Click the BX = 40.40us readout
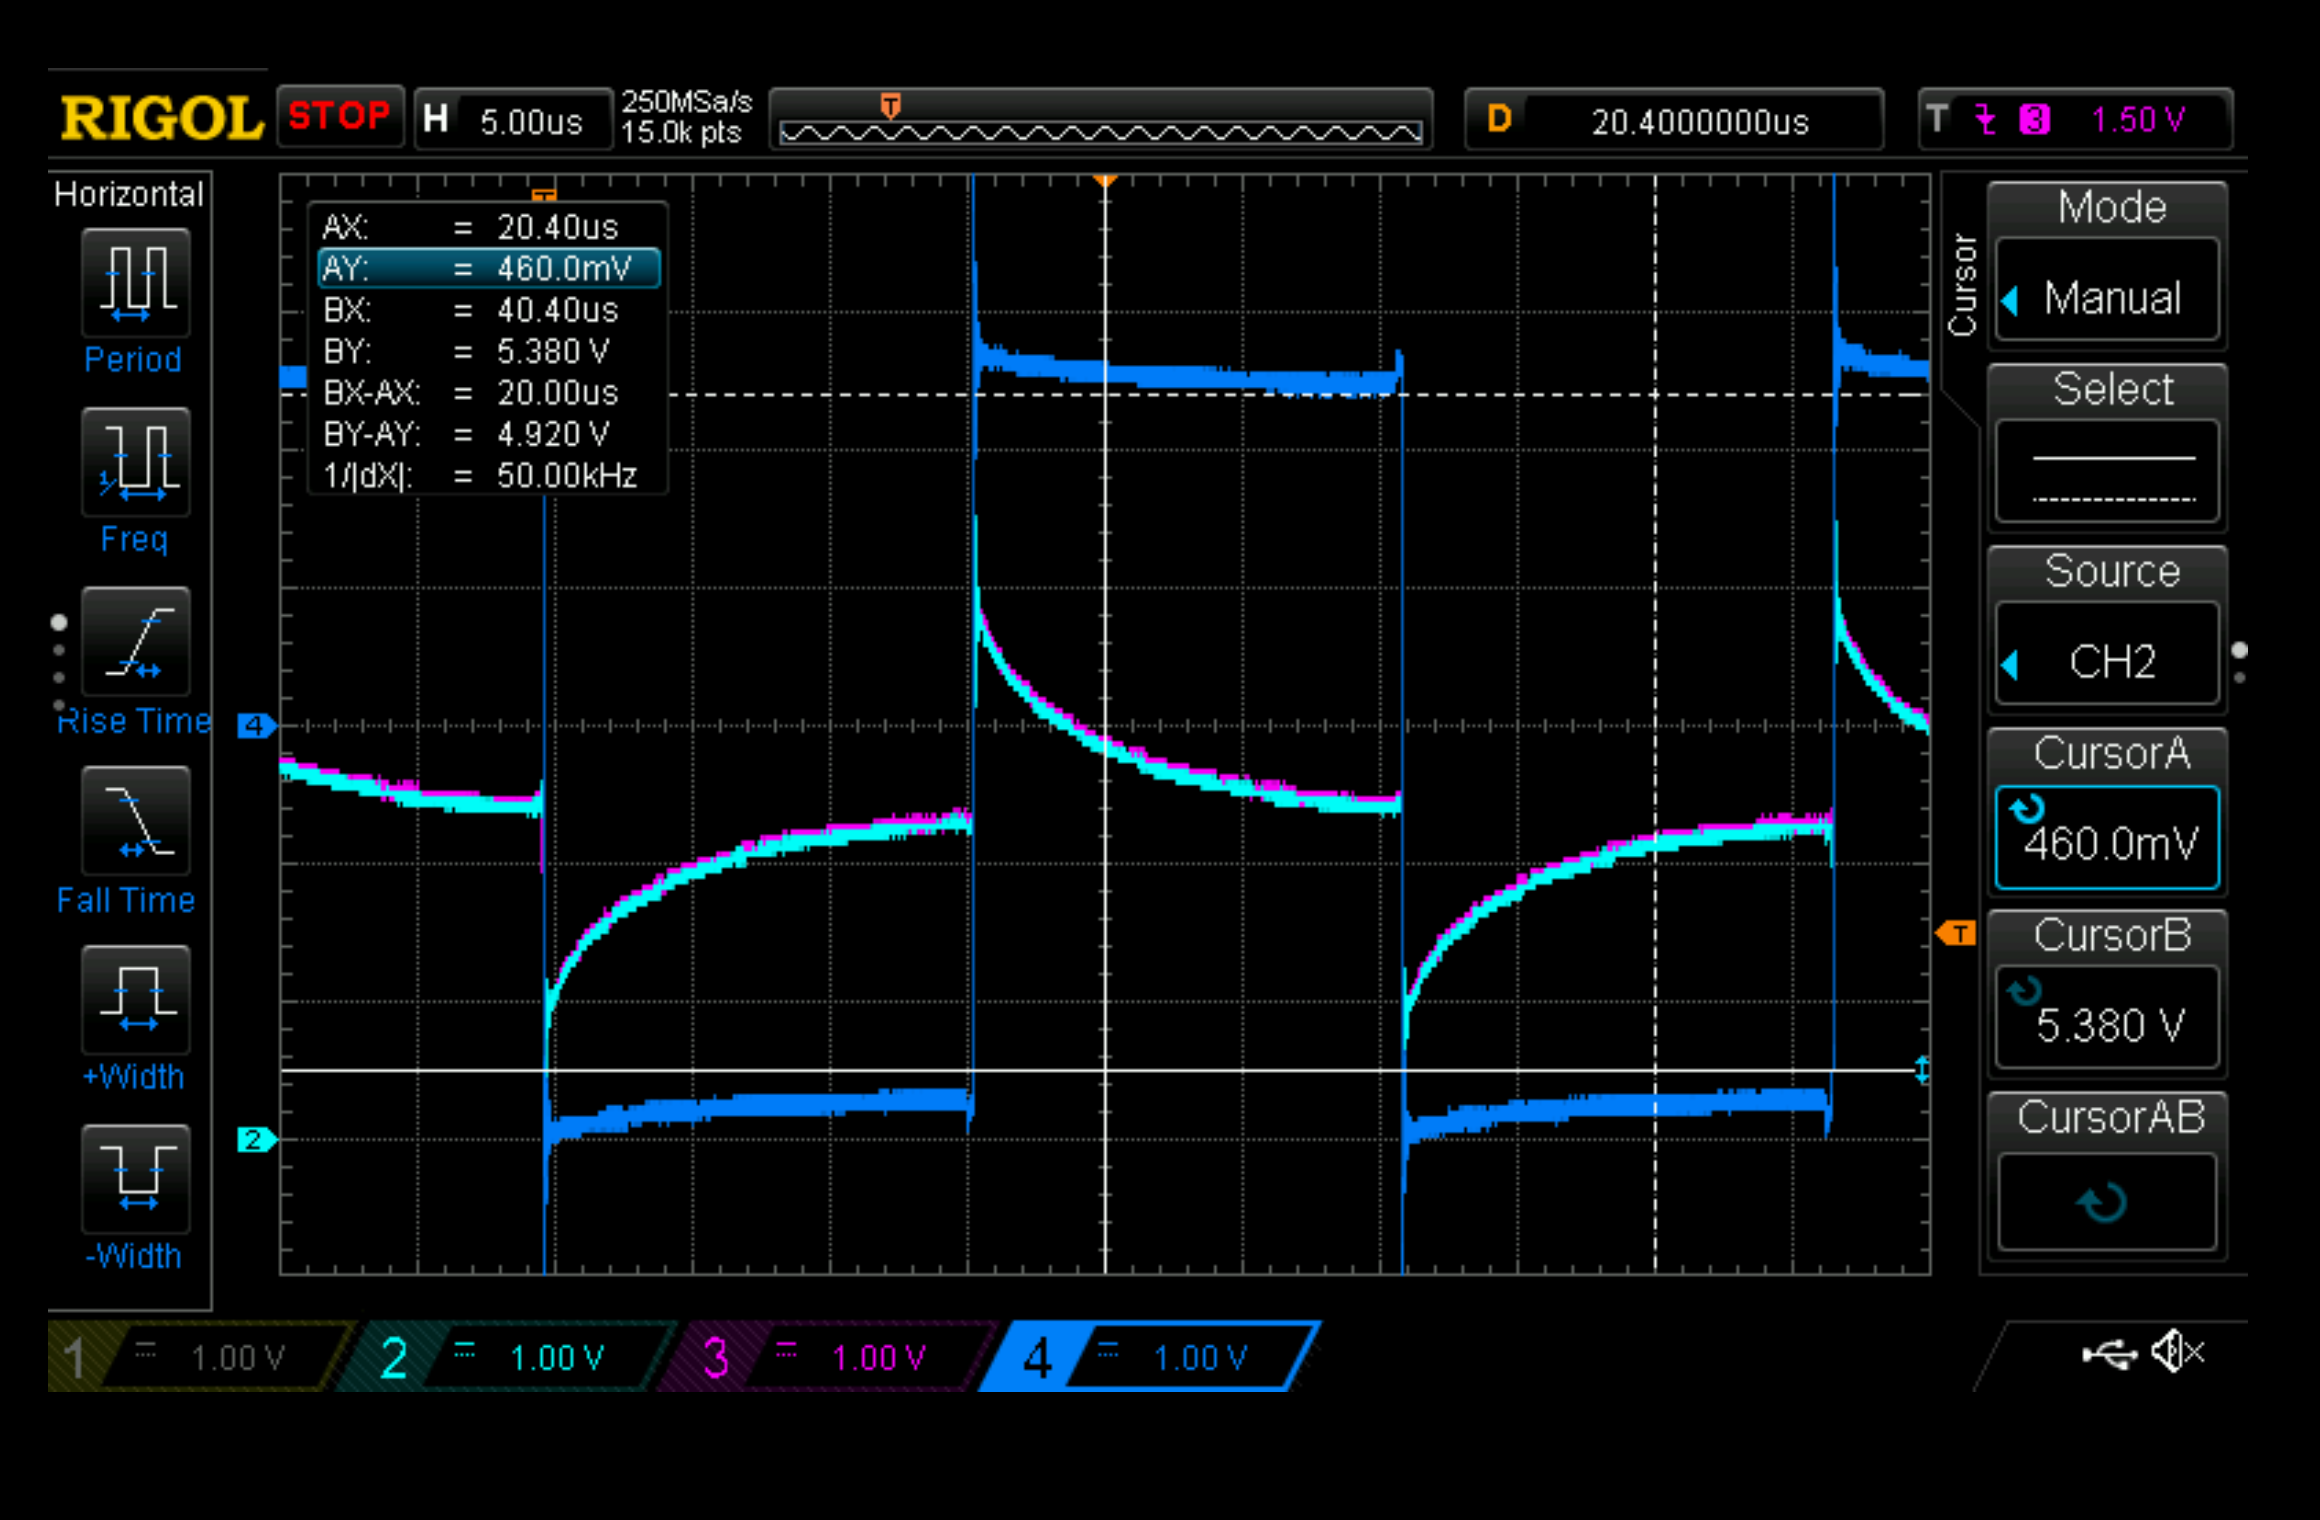 (488, 310)
